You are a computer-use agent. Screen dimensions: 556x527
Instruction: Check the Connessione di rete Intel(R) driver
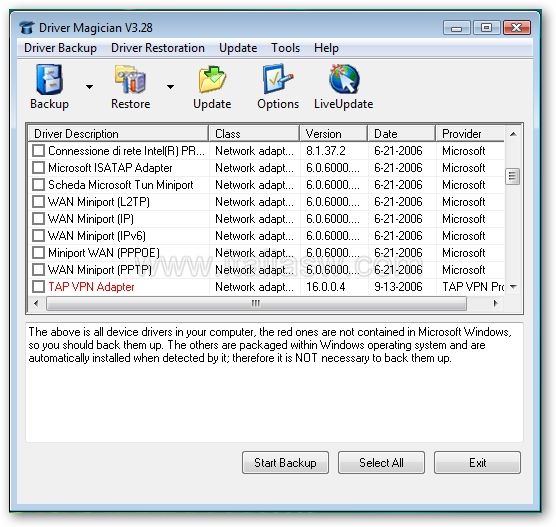click(38, 150)
